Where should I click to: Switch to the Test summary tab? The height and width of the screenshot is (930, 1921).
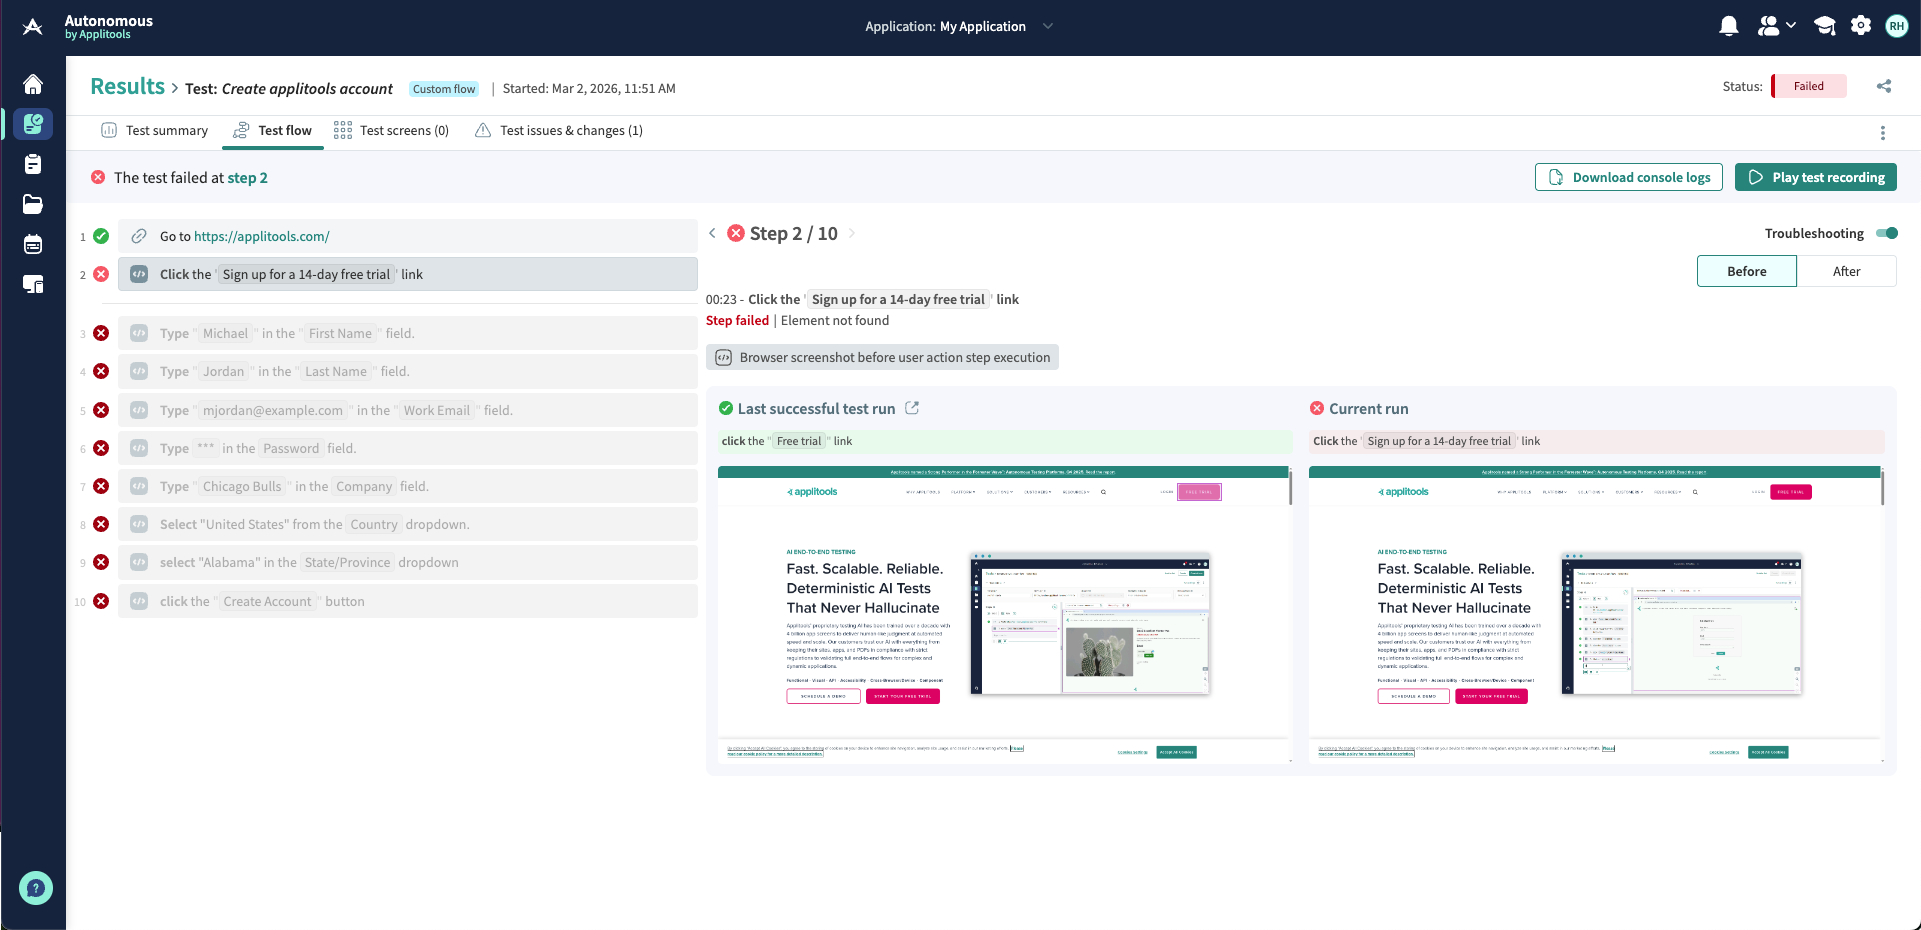coord(155,131)
